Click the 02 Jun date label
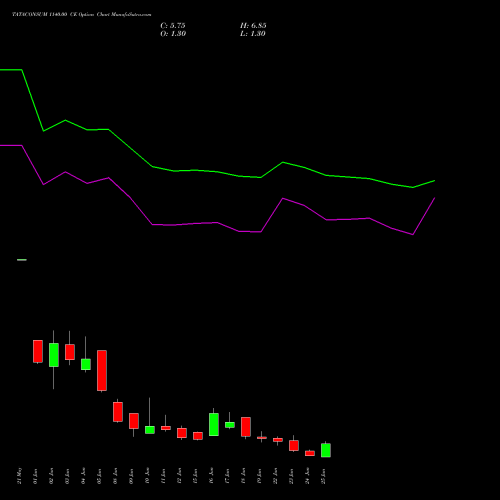This screenshot has width=500, height=500. pyautogui.click(x=51, y=476)
